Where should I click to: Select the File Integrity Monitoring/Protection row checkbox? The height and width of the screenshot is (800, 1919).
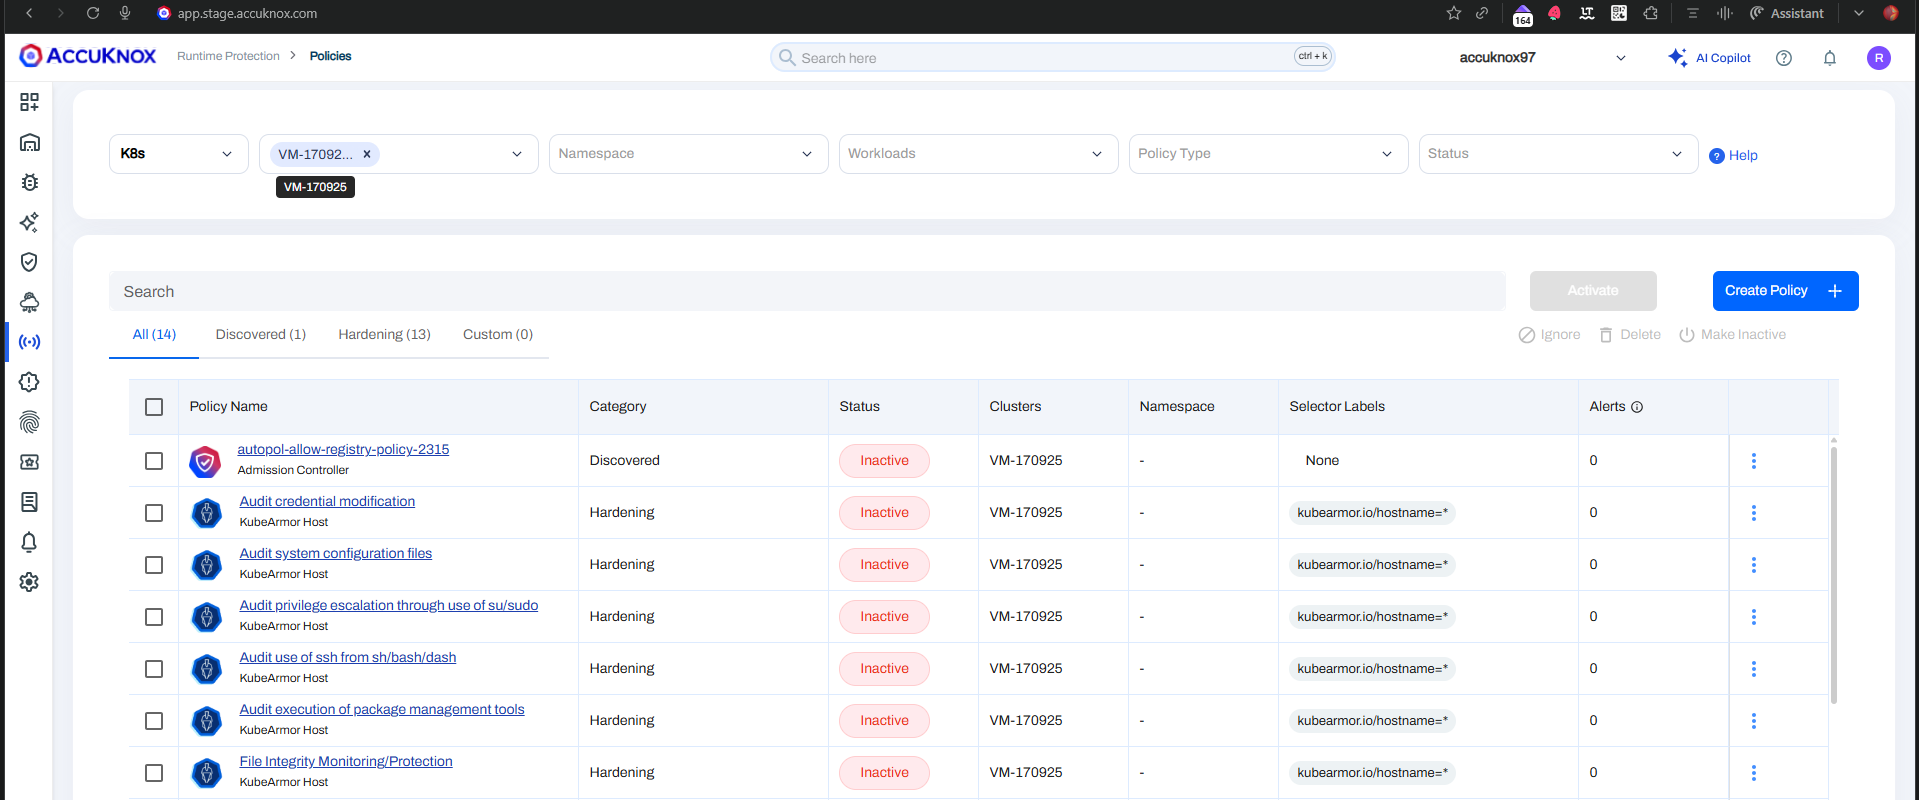coord(154,773)
